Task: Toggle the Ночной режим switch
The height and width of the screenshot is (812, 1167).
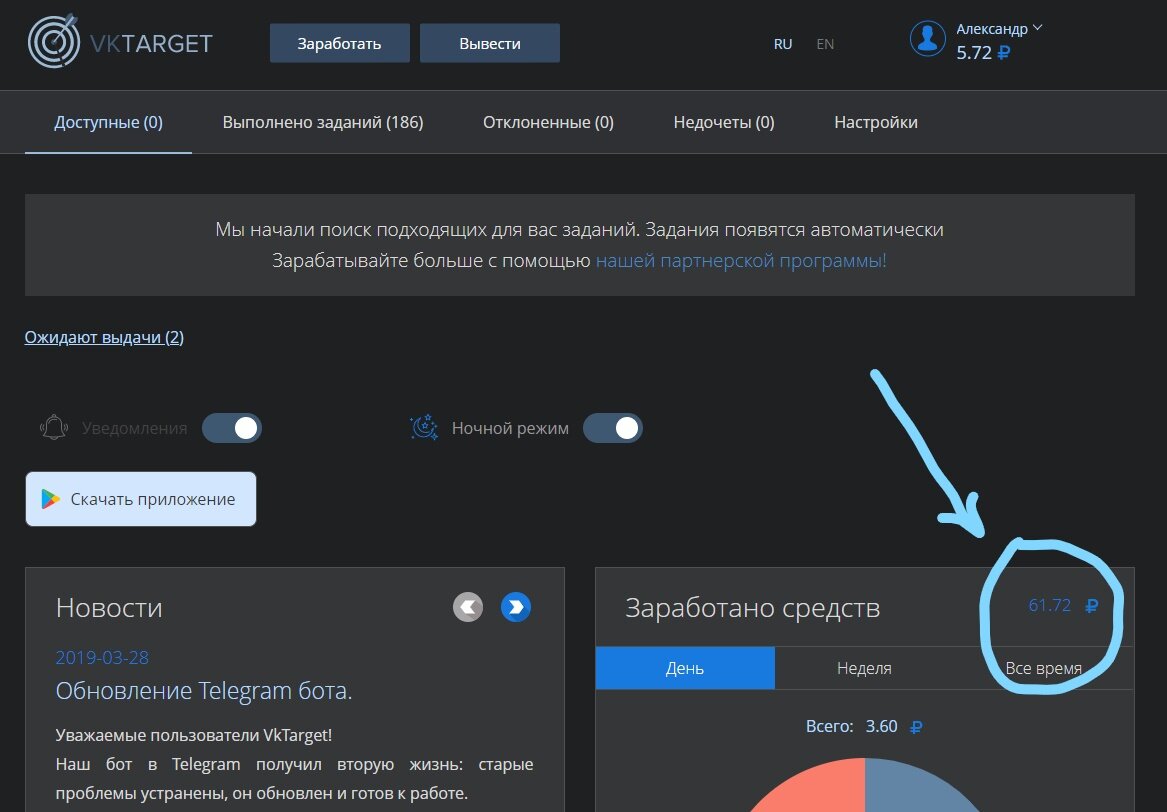Action: click(613, 428)
